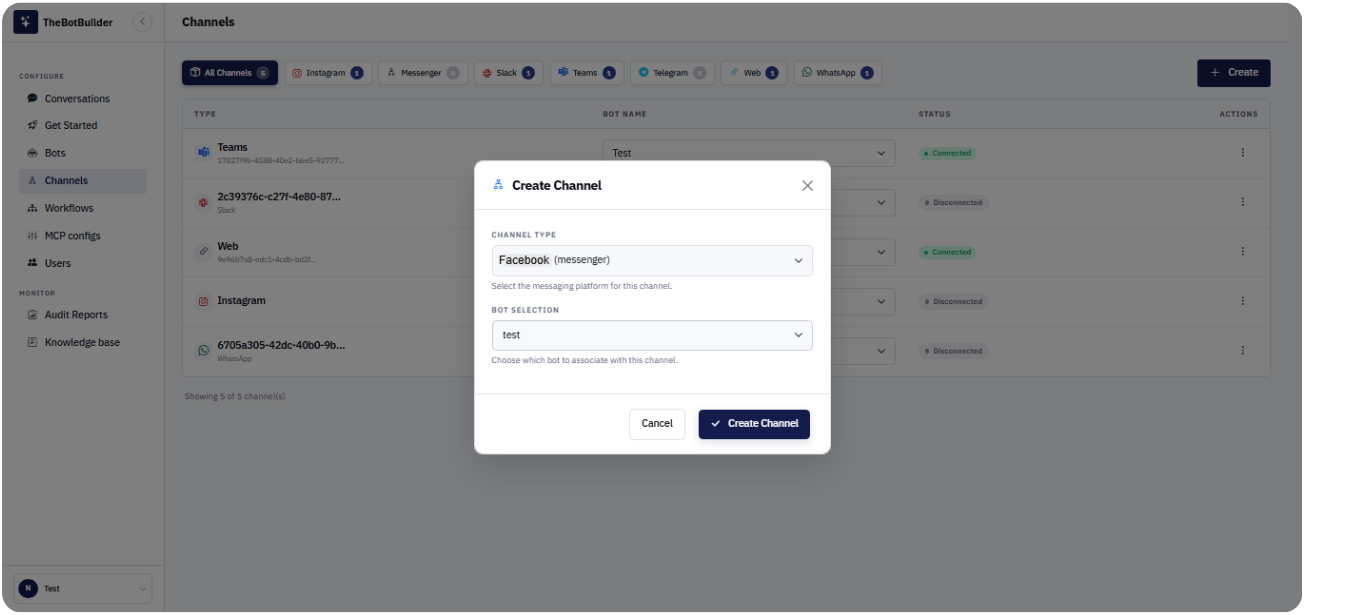Click TheBotBuilder logo icon
This screenshot has height=615, width=1366.
pos(25,22)
